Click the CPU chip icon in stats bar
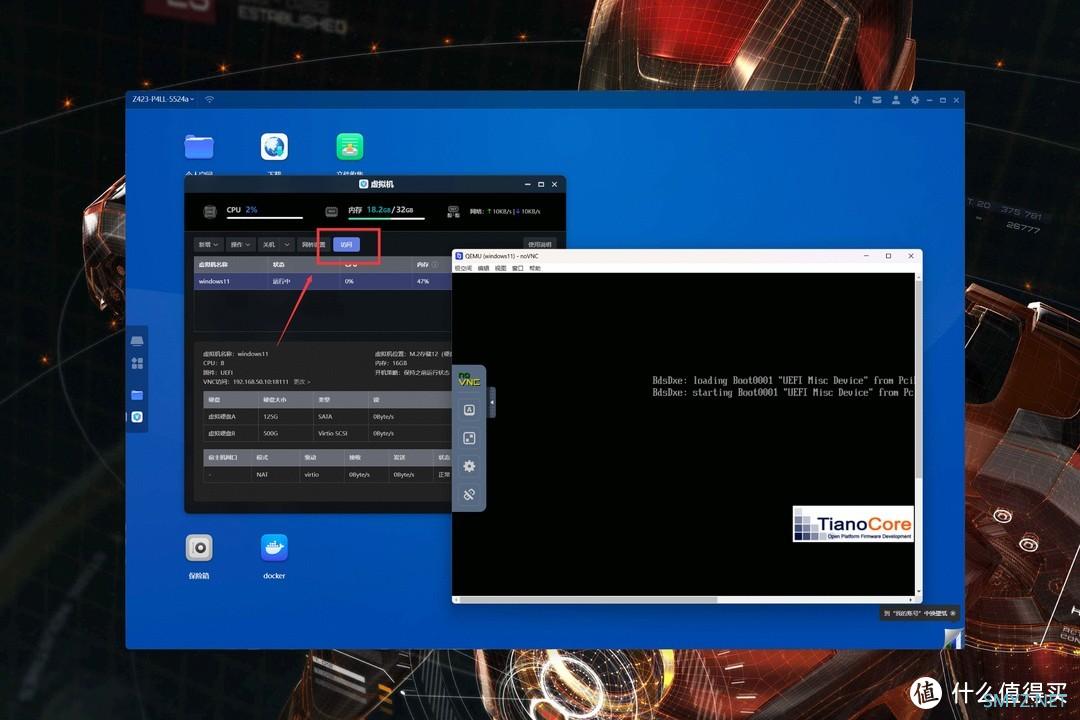1080x720 pixels. 210,212
